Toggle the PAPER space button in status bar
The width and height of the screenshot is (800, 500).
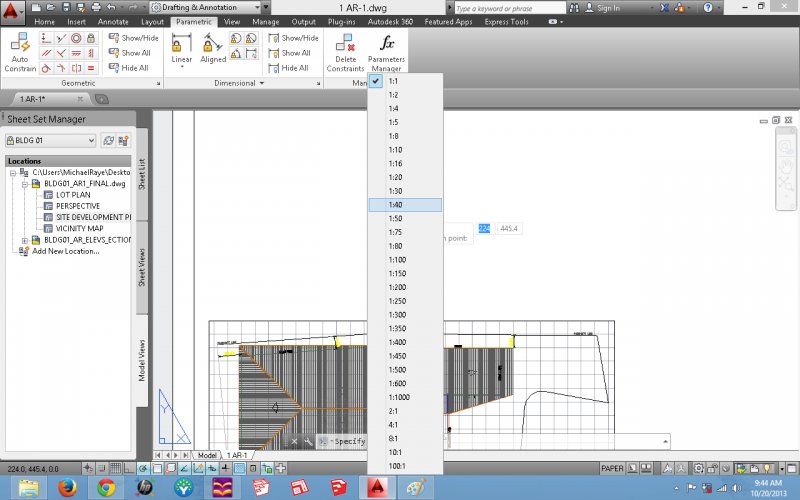612,468
